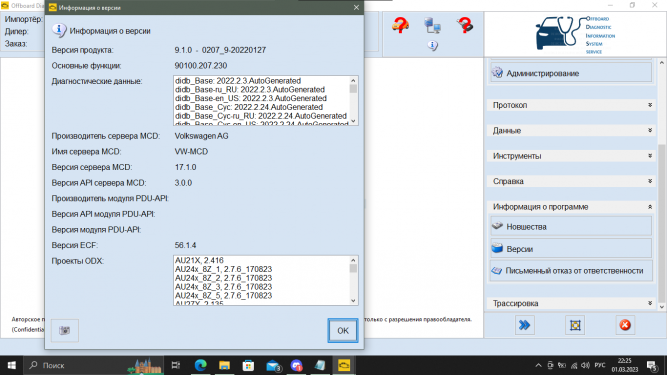
Task: Select AU24x_8Z_5, 2.7.6_170823 project
Action: 223,295
